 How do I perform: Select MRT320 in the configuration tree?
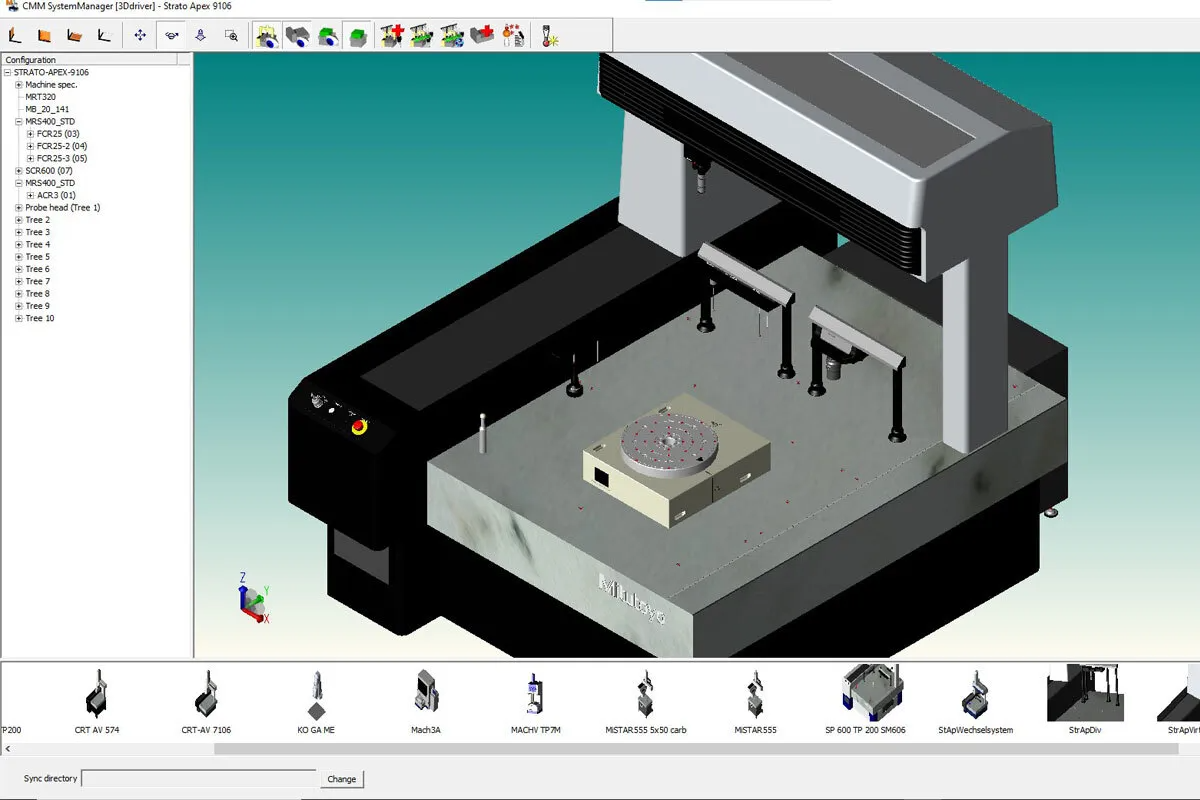click(x=41, y=97)
